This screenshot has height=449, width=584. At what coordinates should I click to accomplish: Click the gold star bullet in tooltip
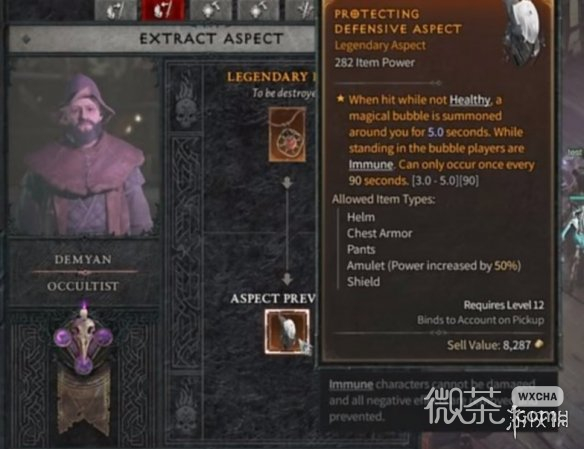[x=340, y=99]
